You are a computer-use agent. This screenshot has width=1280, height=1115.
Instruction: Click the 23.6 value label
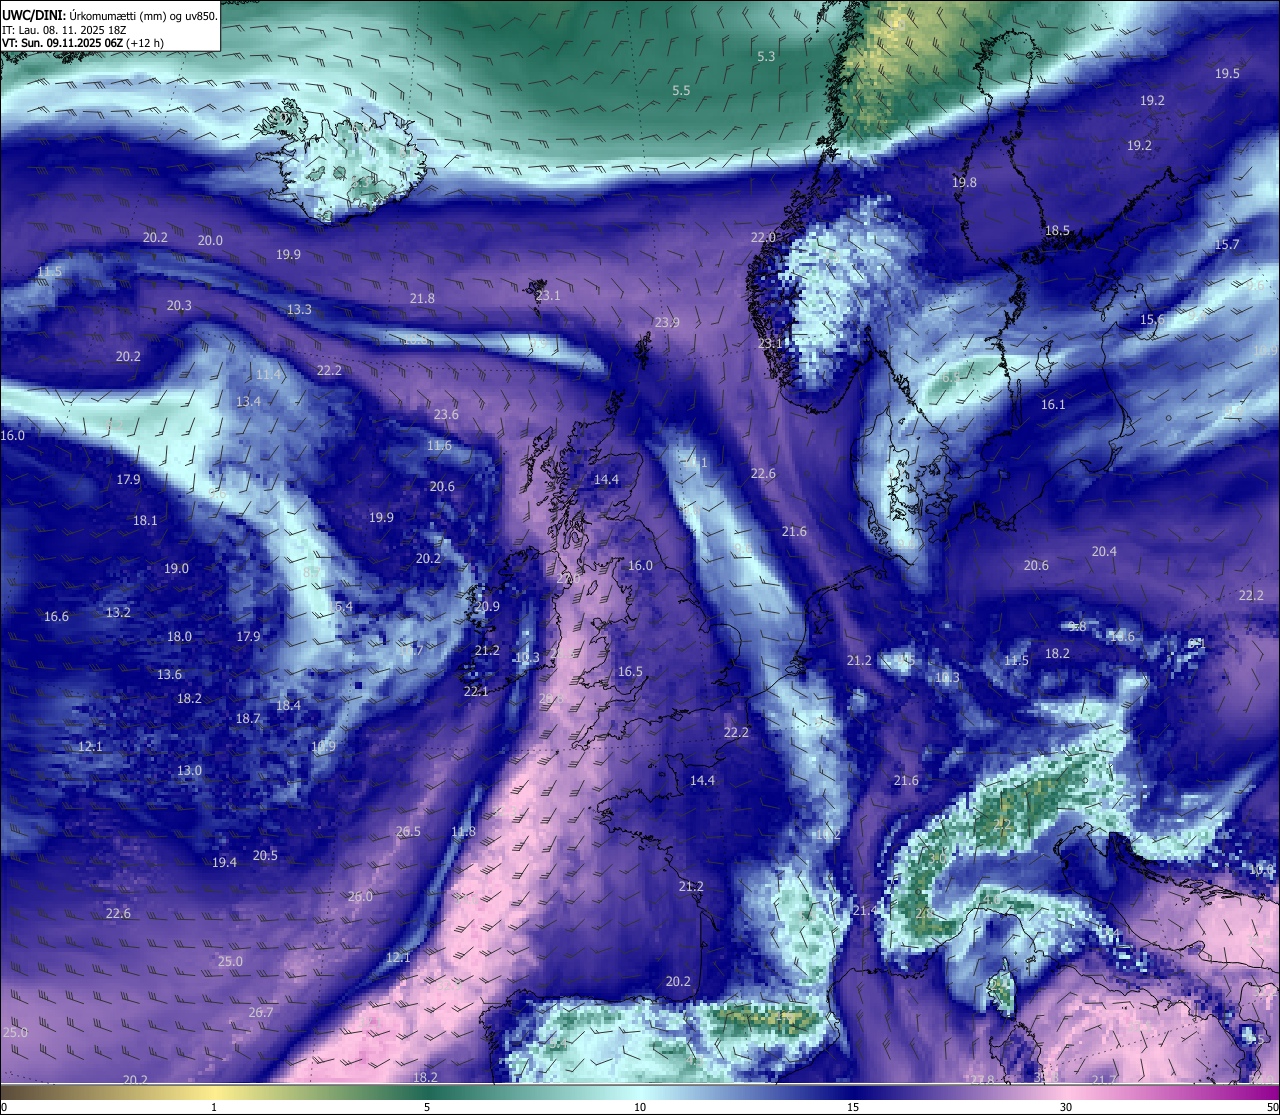click(x=446, y=415)
